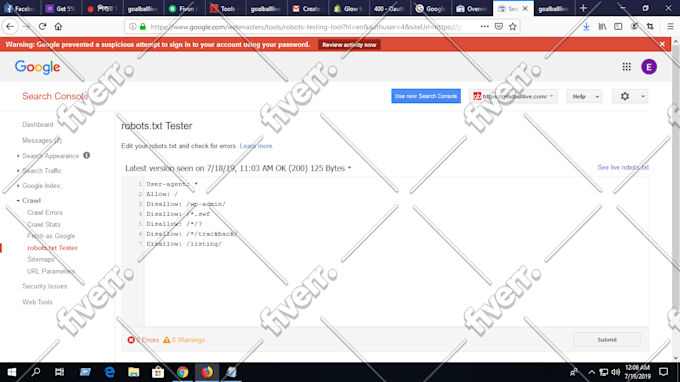
Task: Open the Firefox downloads arrow
Action: click(x=586, y=26)
